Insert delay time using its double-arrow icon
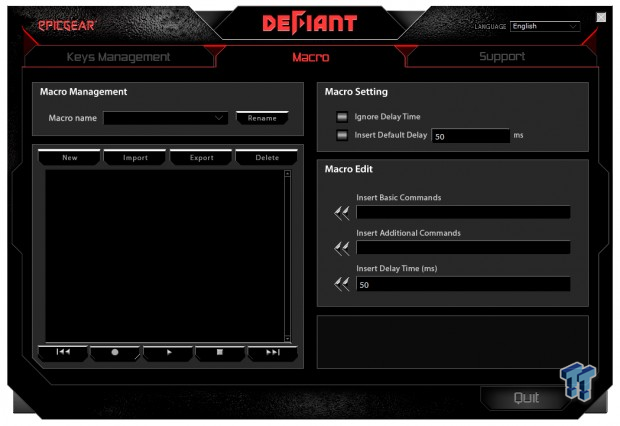 coord(342,284)
